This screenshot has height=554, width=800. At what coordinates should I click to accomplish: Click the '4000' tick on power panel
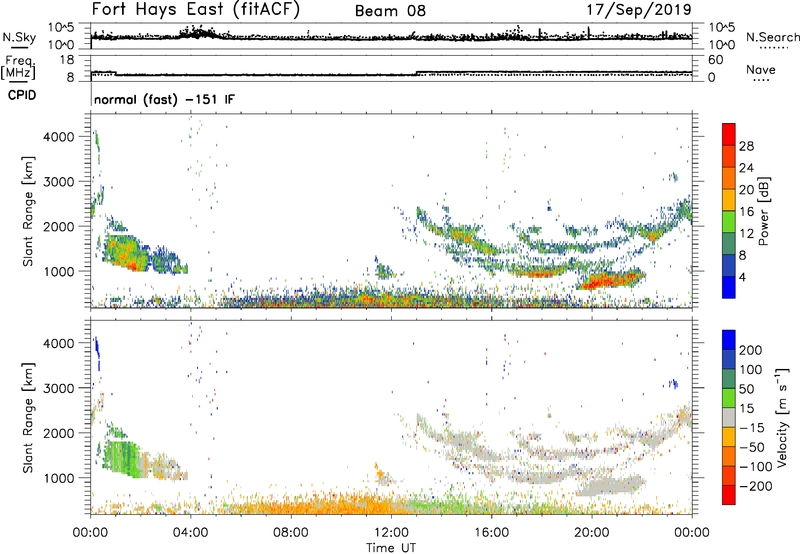click(59, 137)
